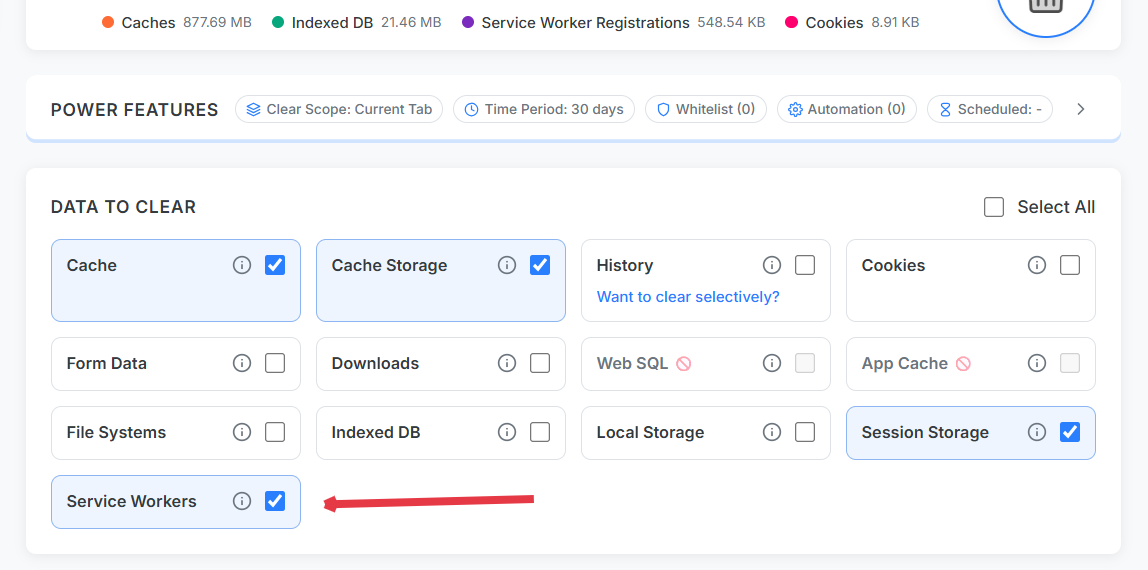Click the info icon for Cache Storage

(x=507, y=265)
